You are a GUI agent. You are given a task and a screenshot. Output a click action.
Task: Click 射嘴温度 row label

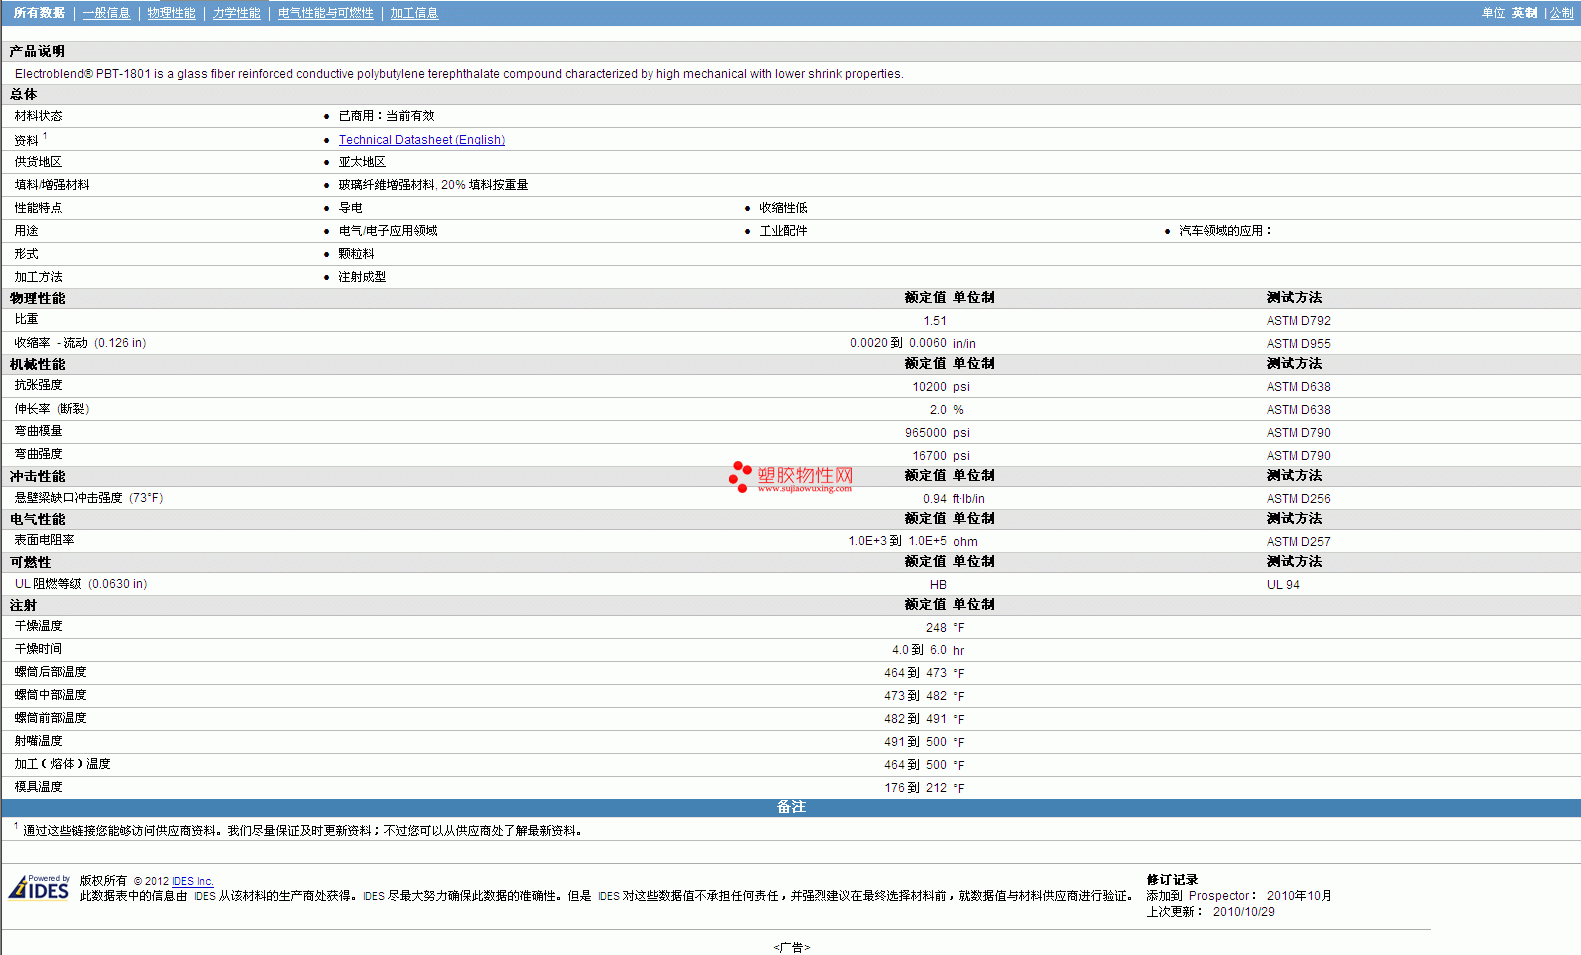(x=38, y=741)
